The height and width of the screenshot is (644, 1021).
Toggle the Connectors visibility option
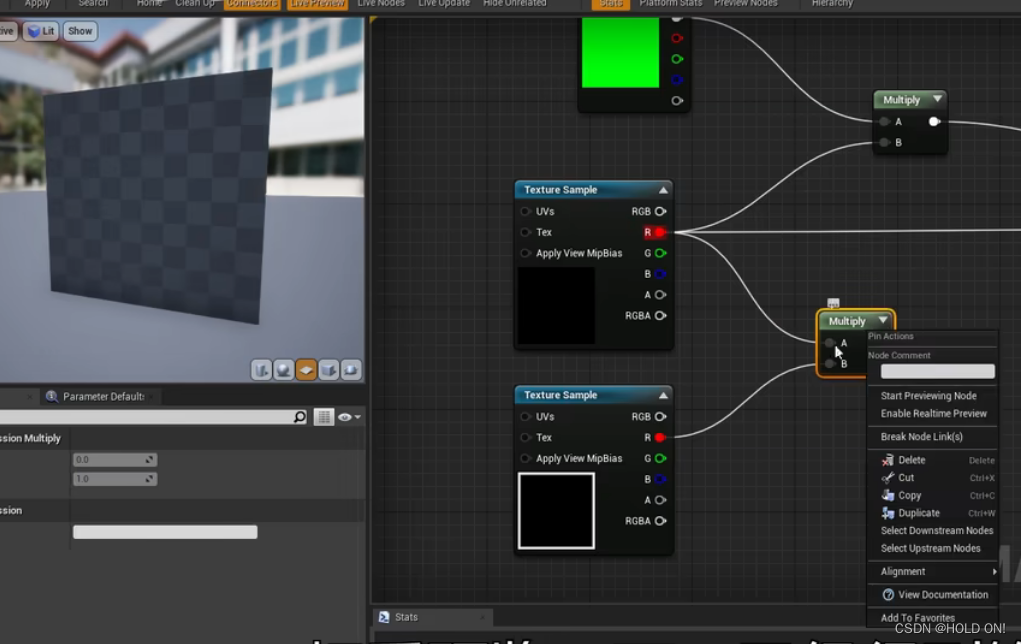pos(252,4)
